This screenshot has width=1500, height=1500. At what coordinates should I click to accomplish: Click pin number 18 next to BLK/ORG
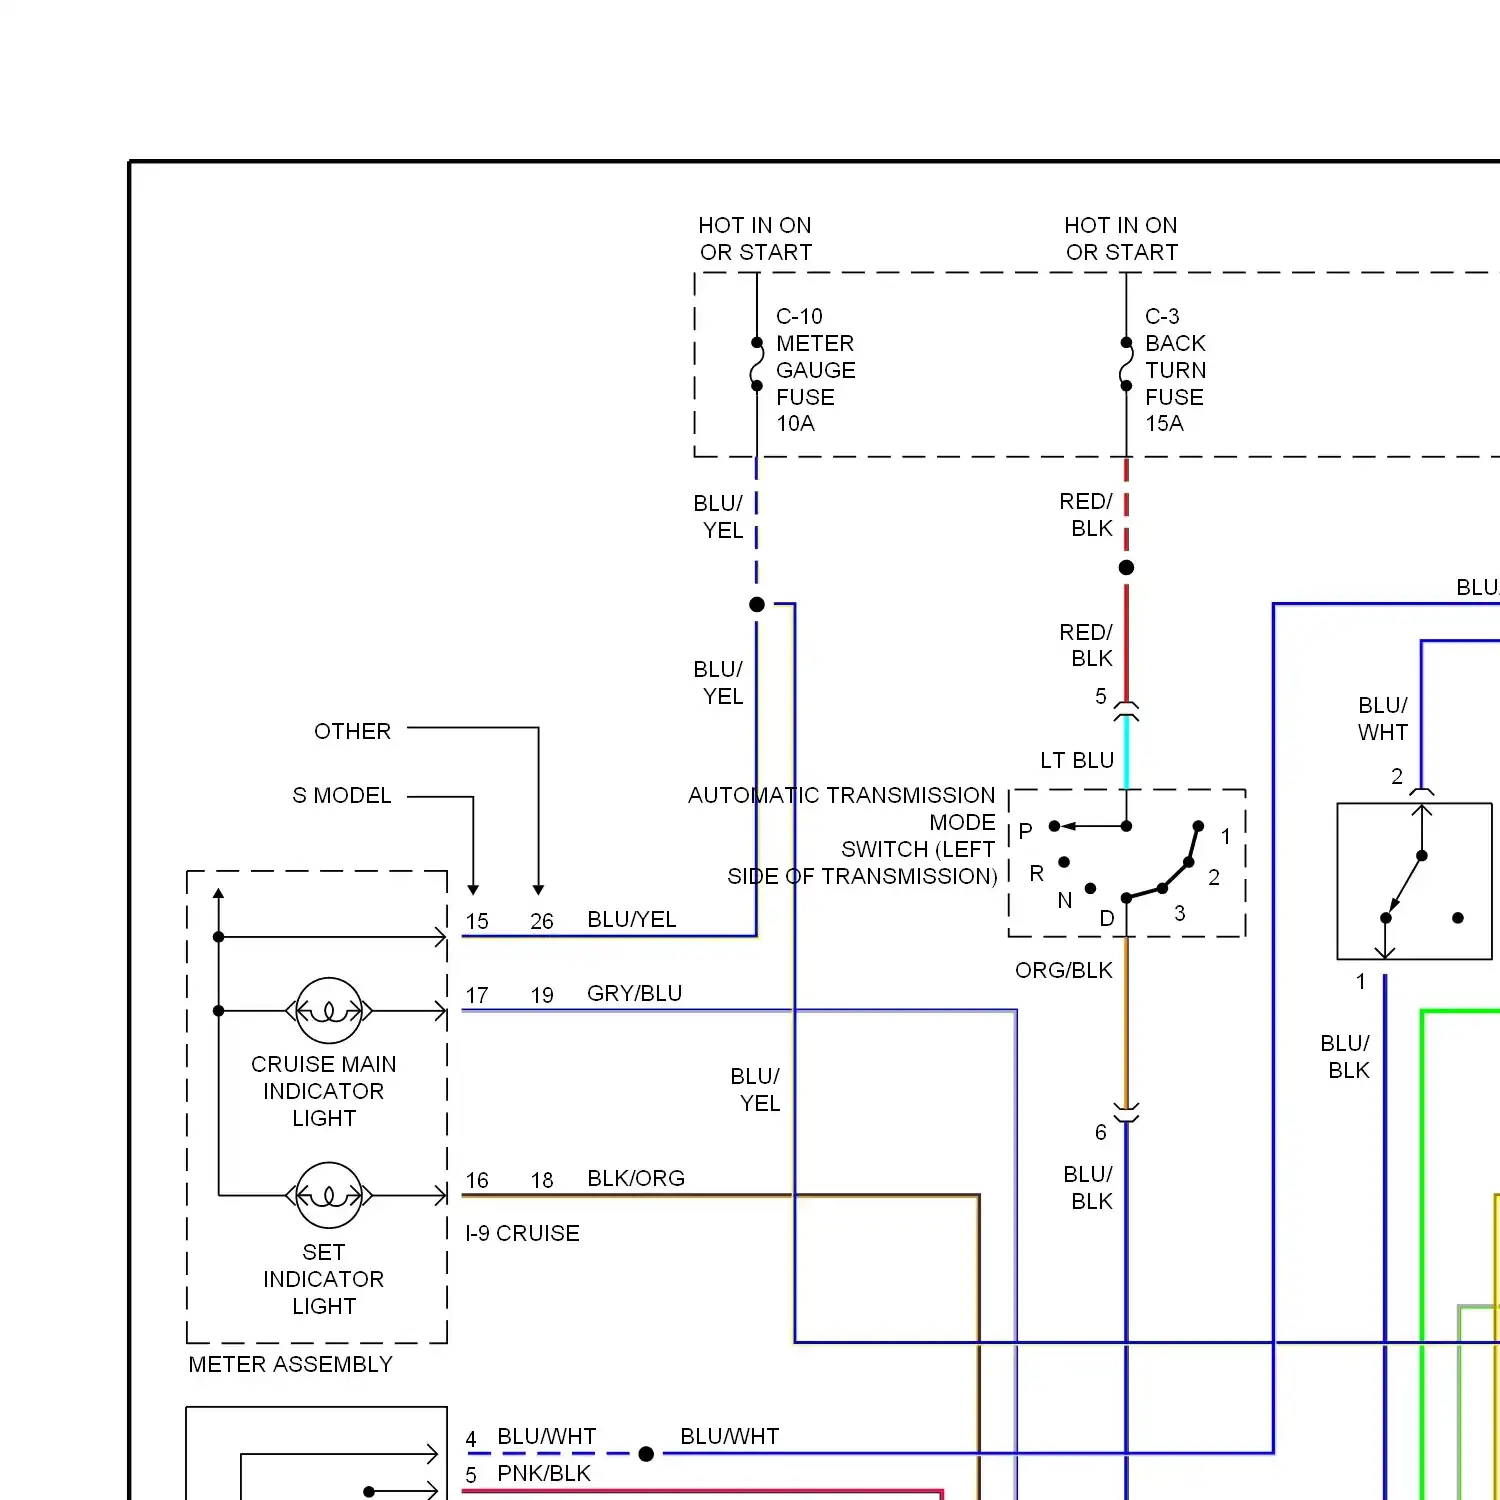(x=542, y=1180)
